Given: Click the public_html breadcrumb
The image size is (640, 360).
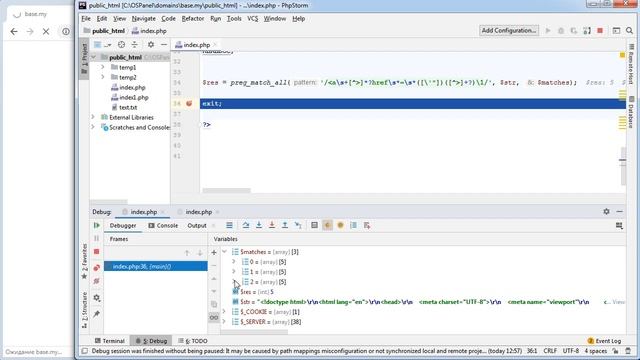Looking at the screenshot, I should (104, 31).
